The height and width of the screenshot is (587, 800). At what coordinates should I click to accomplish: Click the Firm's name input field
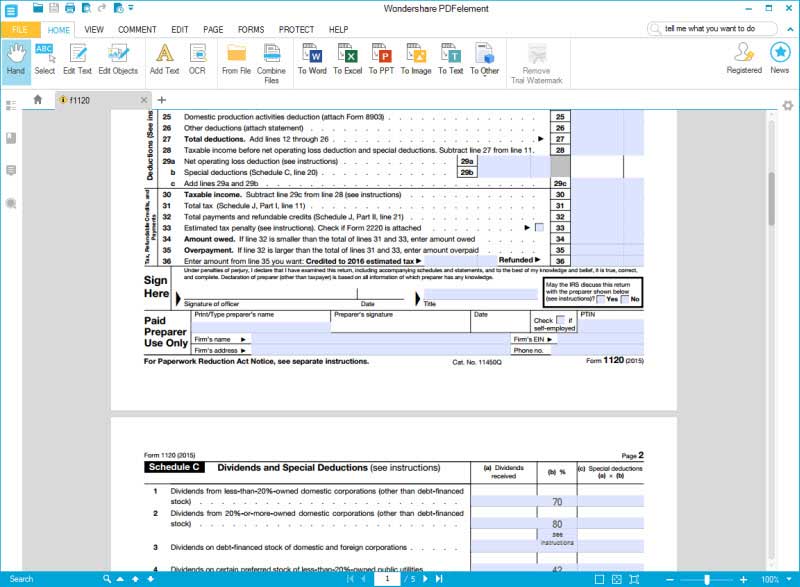[380, 339]
